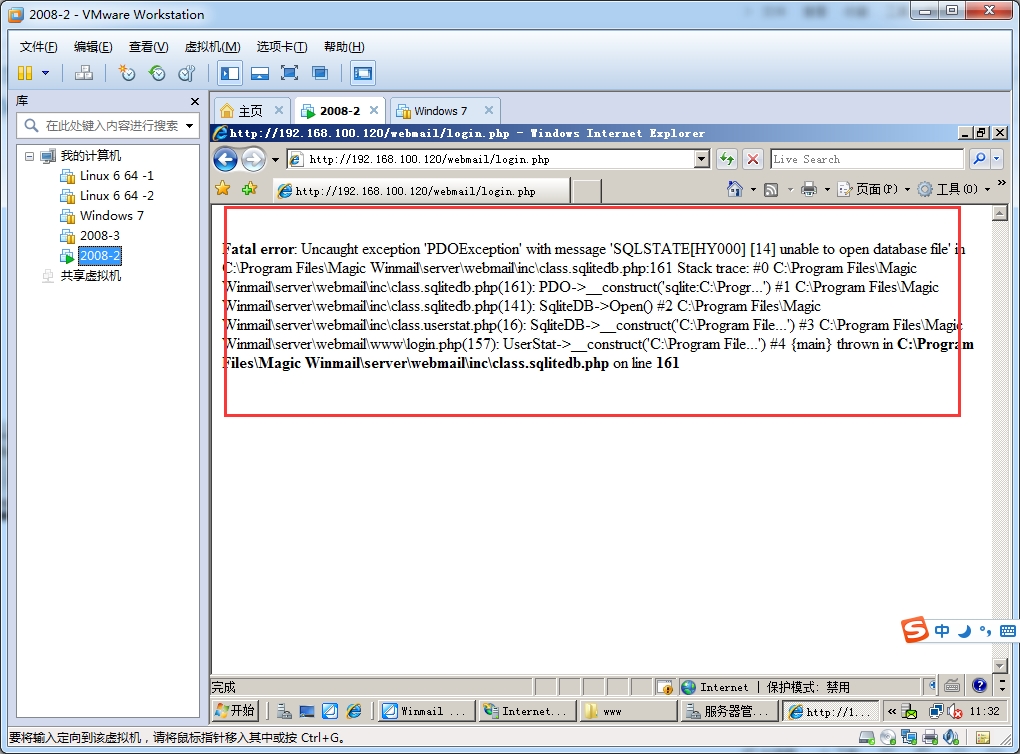Click the Live Search magnifier button
This screenshot has width=1020, height=754.
(x=979, y=159)
